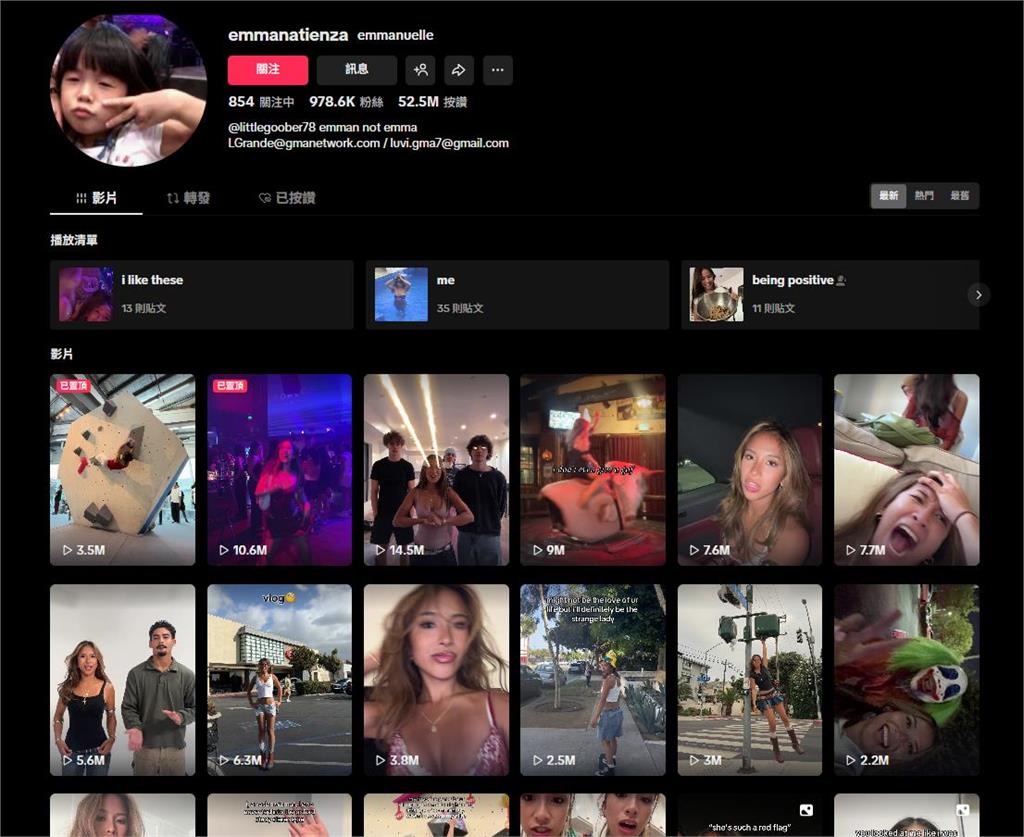1024x837 pixels.
Task: Click the add-friend person icon button
Action: (x=420, y=70)
